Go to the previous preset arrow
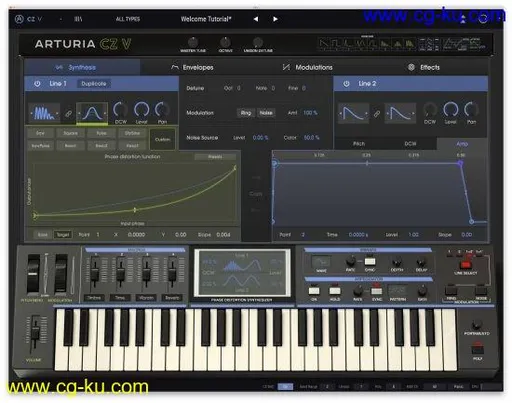The width and height of the screenshot is (512, 403). click(256, 19)
